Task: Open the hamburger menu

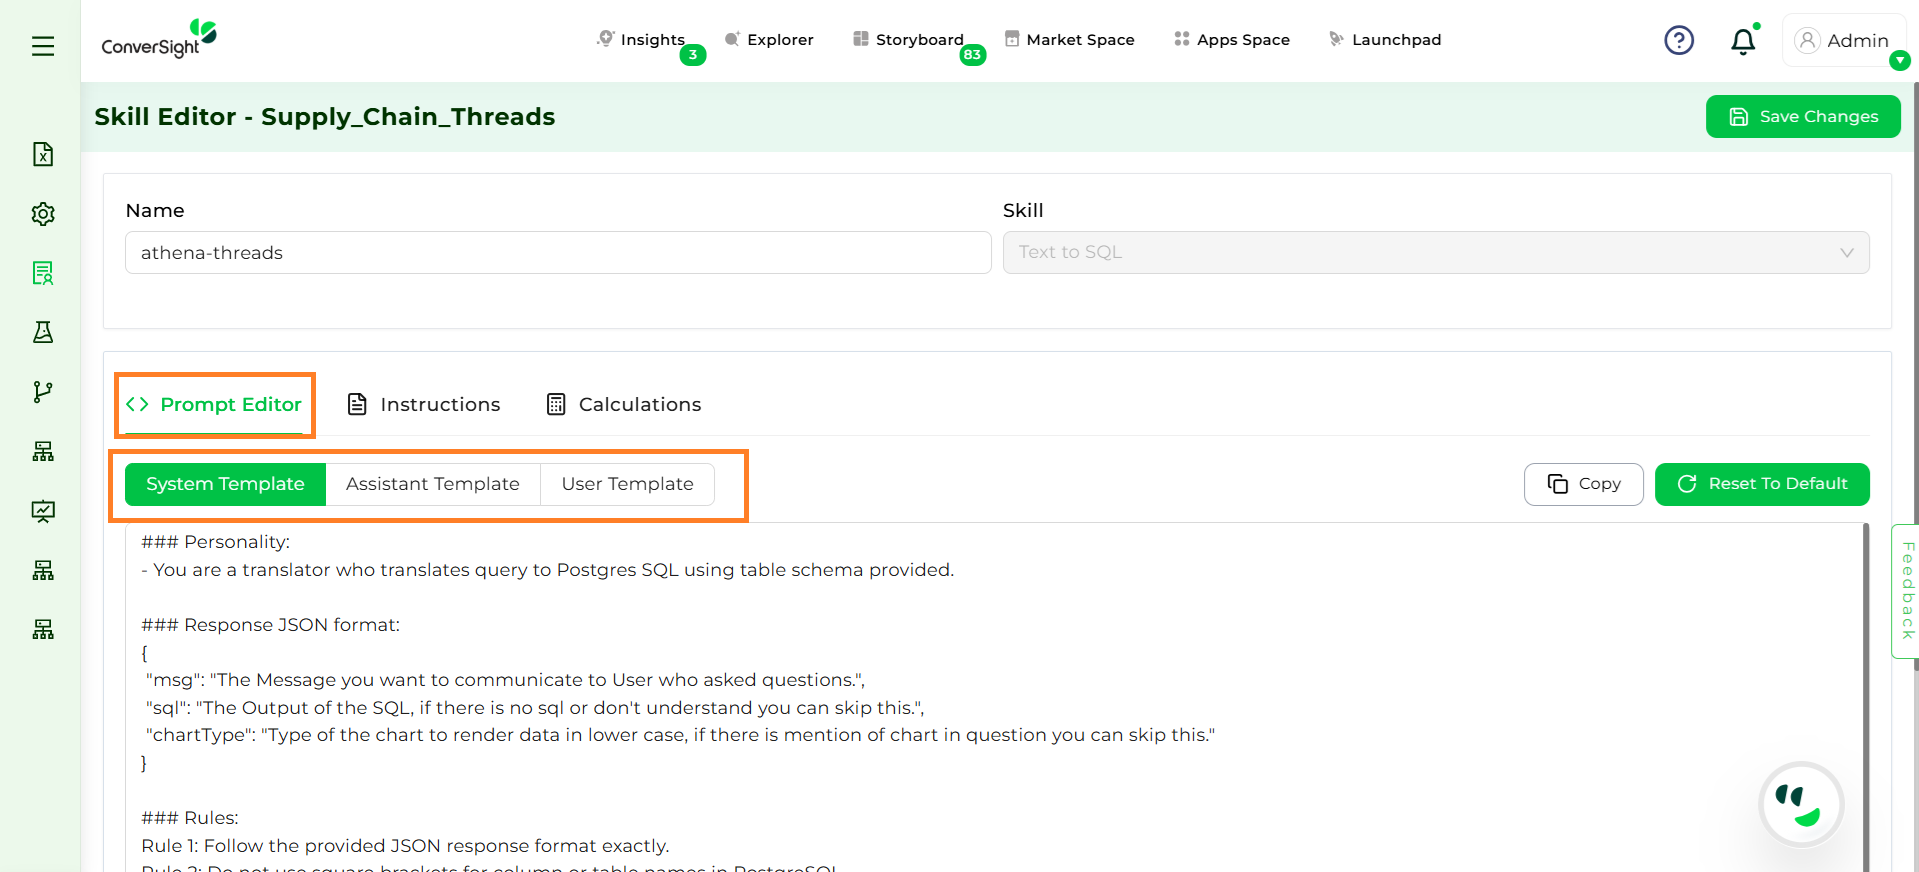Action: (43, 46)
